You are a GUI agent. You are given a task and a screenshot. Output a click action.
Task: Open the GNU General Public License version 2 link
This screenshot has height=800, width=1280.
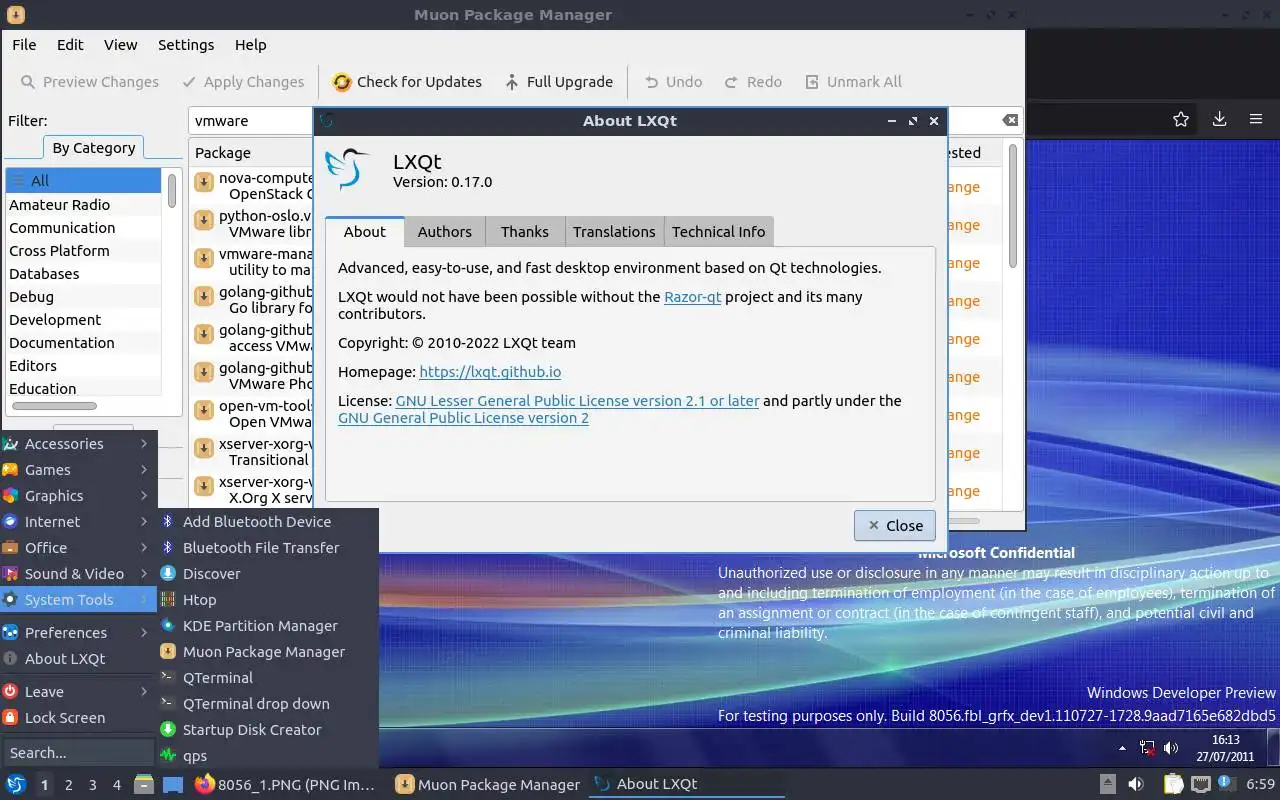(463, 417)
